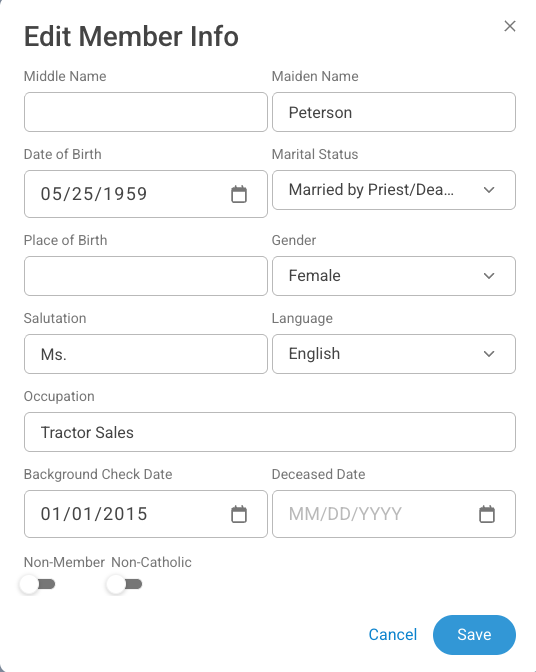536x672 pixels.
Task: Open the Date of Birth calendar picker
Action: 239,194
